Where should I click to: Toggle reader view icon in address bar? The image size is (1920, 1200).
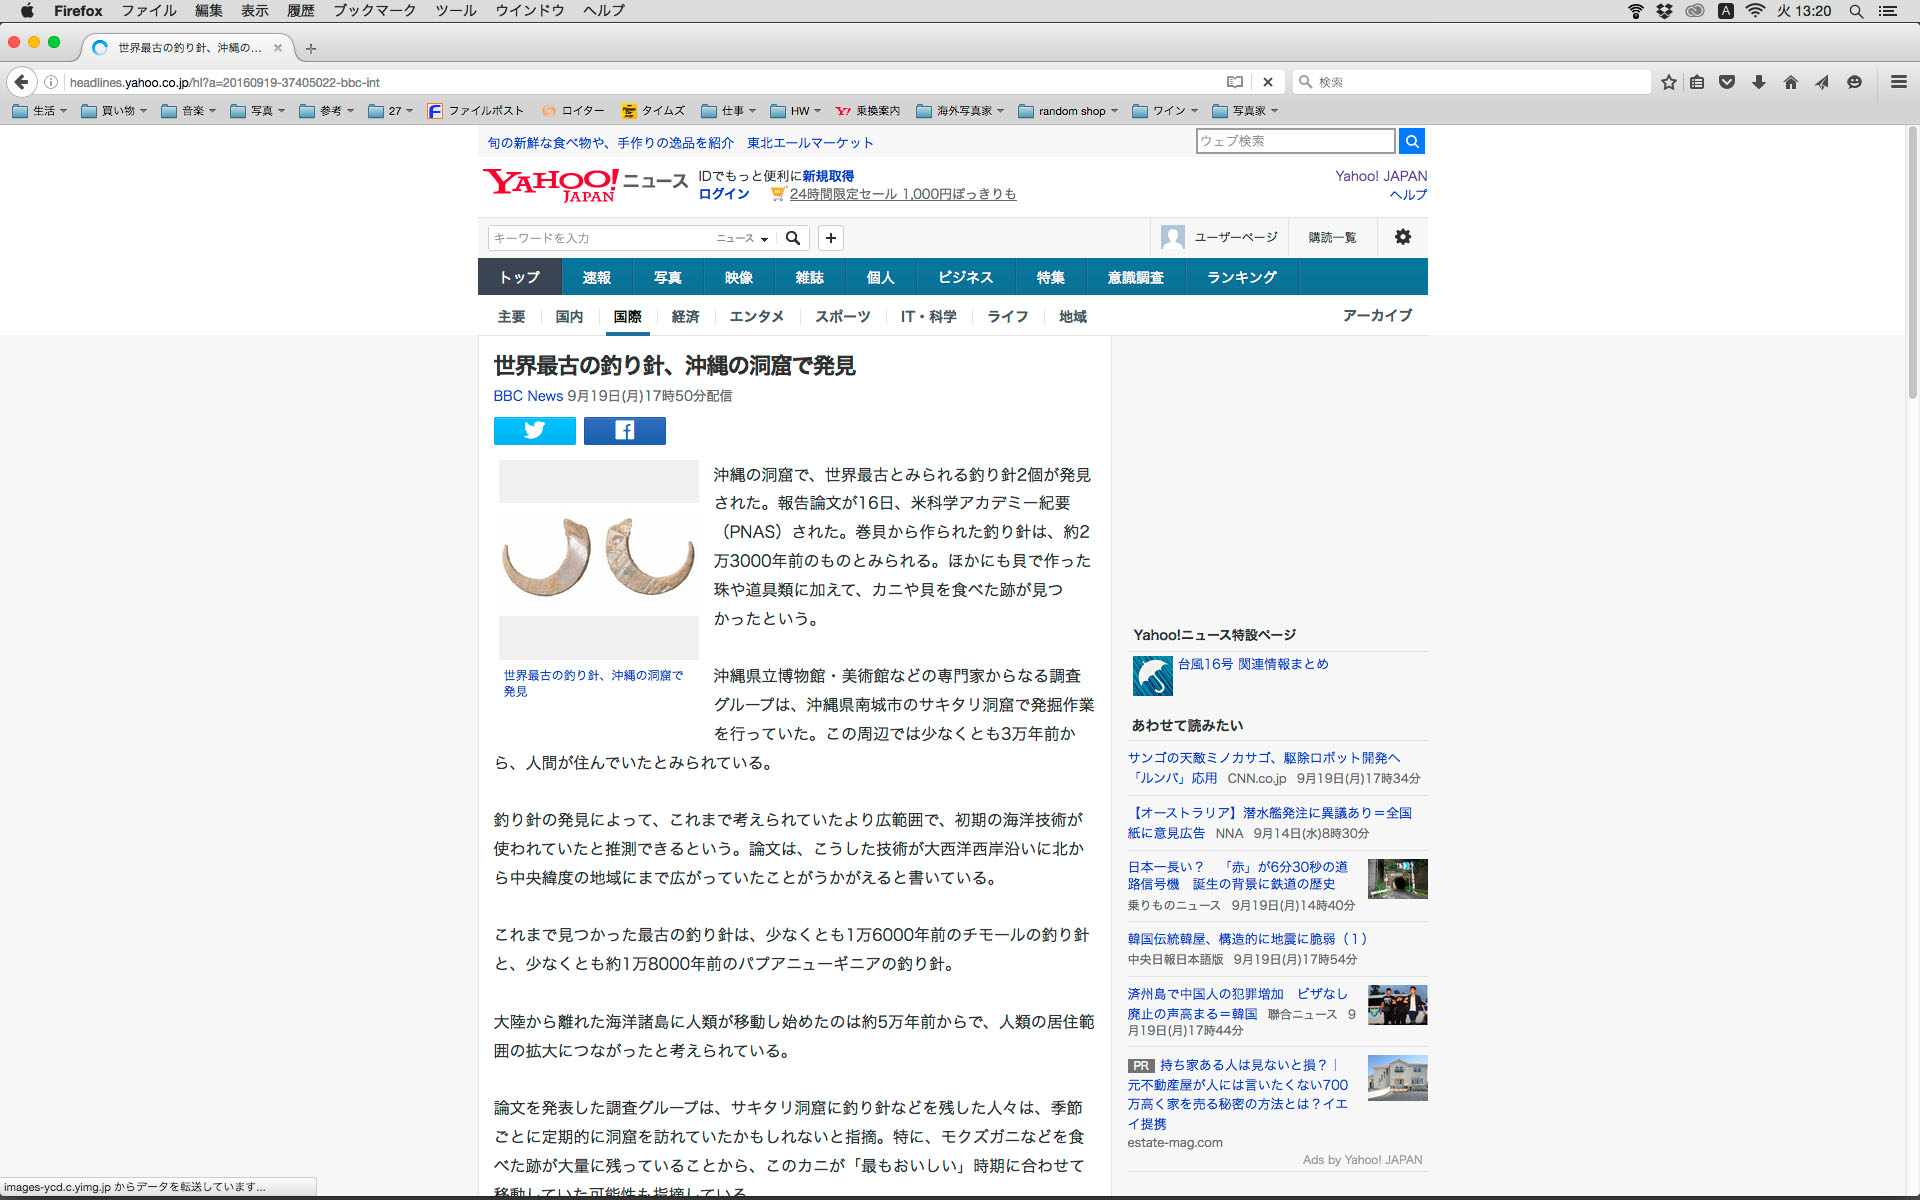[1235, 82]
